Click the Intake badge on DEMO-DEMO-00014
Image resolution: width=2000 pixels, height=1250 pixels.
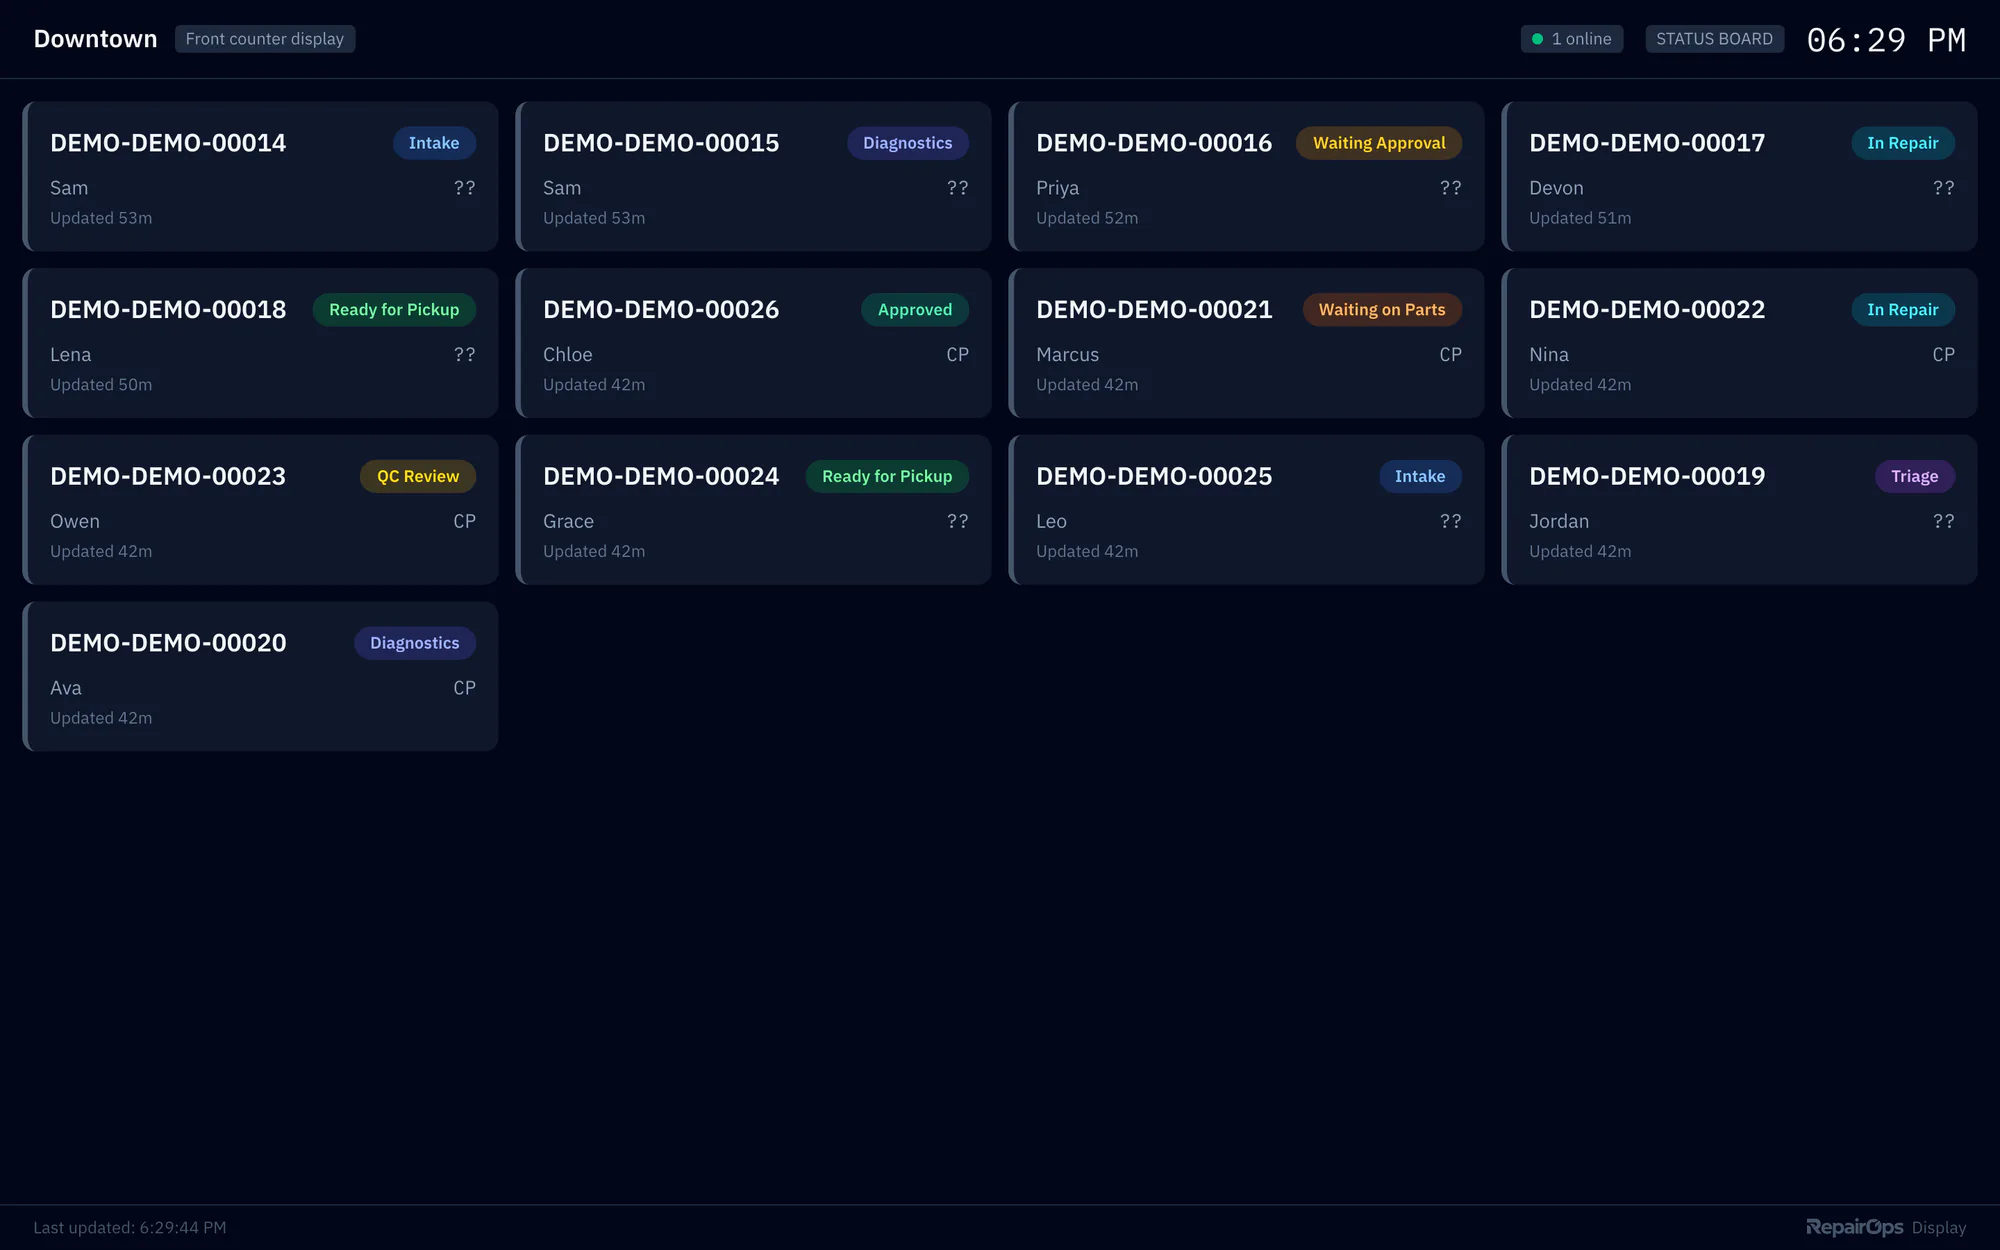[x=434, y=143]
